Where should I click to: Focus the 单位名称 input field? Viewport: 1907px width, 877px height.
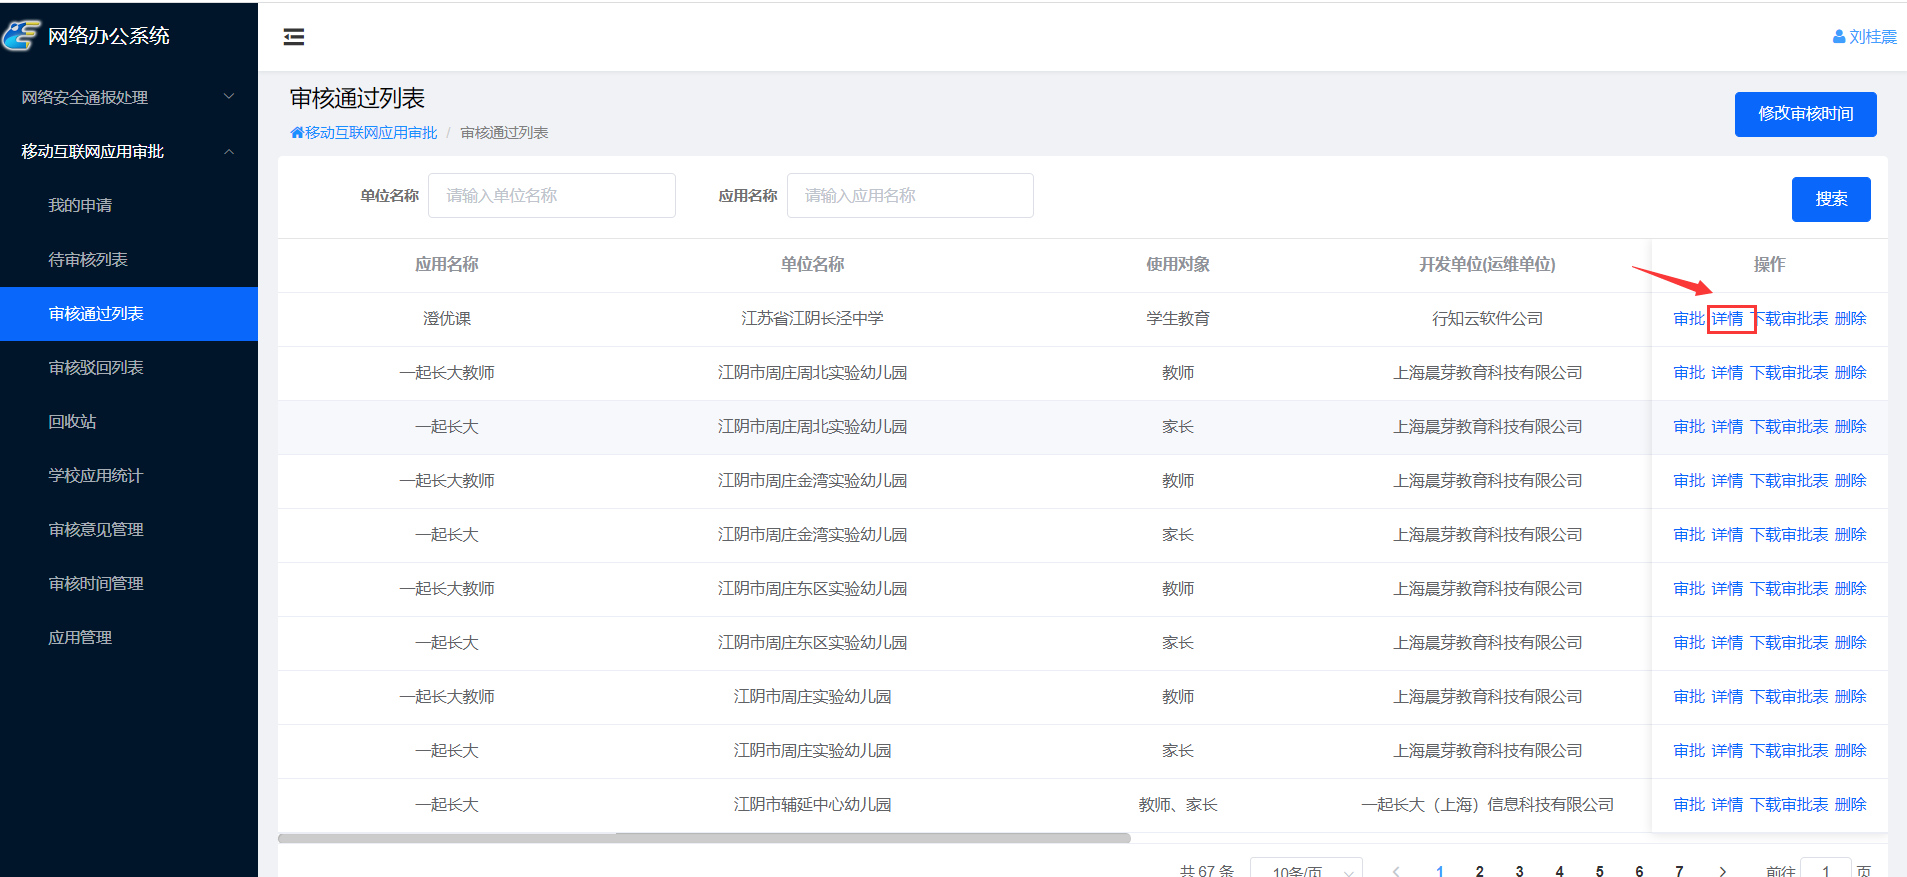[551, 196]
